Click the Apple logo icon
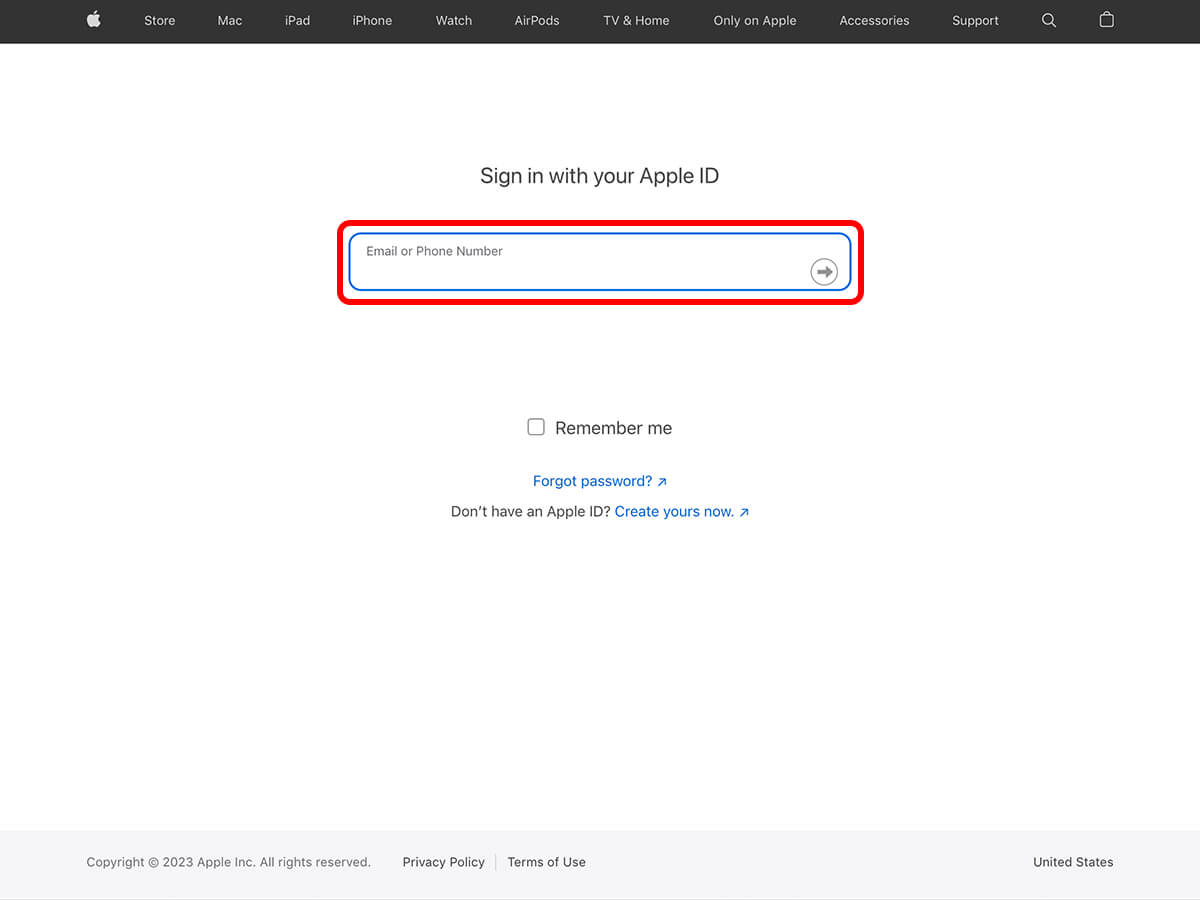This screenshot has width=1200, height=900. [x=94, y=20]
